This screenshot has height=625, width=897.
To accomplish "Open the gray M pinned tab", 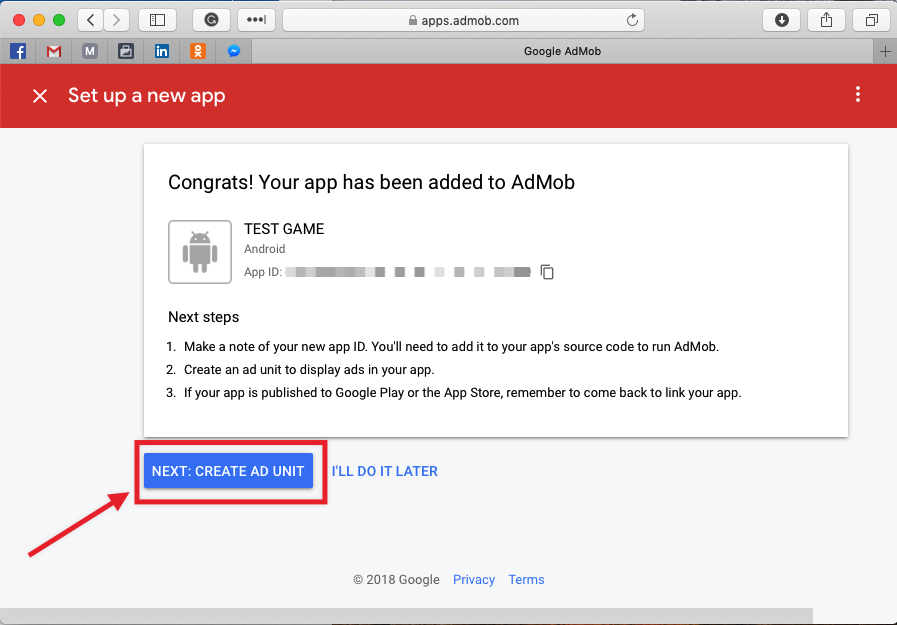I will (x=90, y=51).
